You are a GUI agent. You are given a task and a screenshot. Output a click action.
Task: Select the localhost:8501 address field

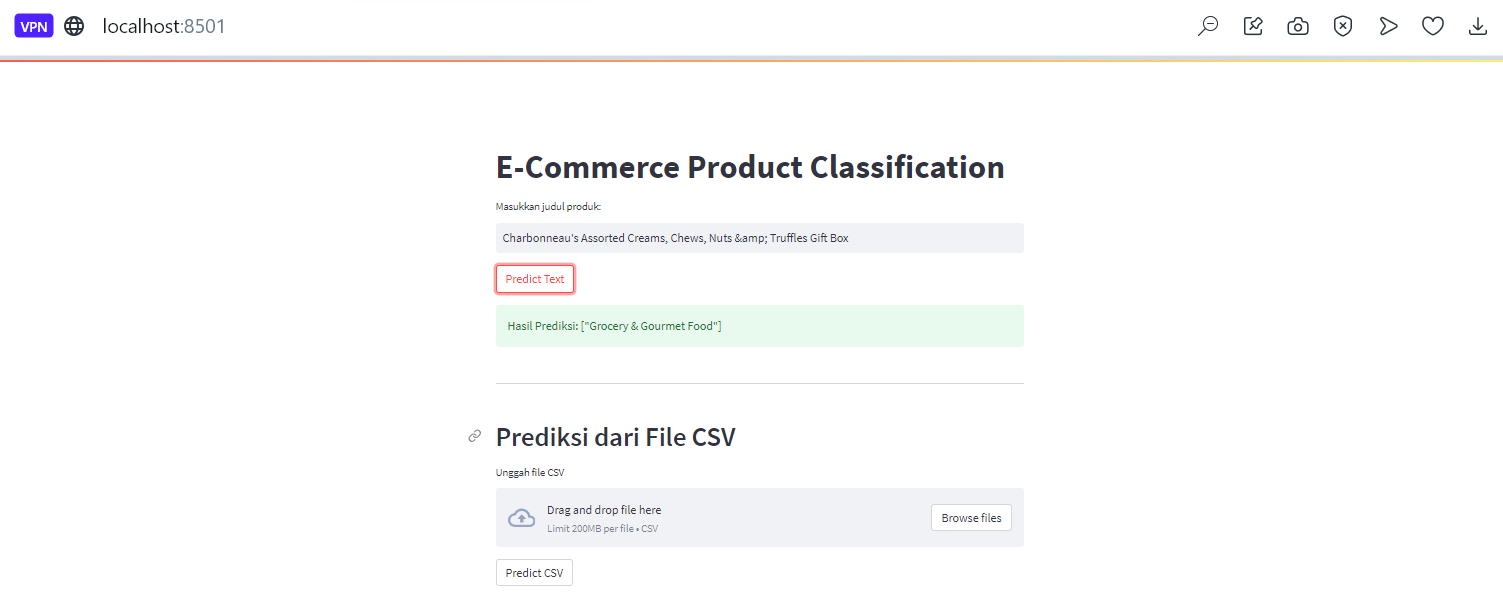(x=164, y=27)
